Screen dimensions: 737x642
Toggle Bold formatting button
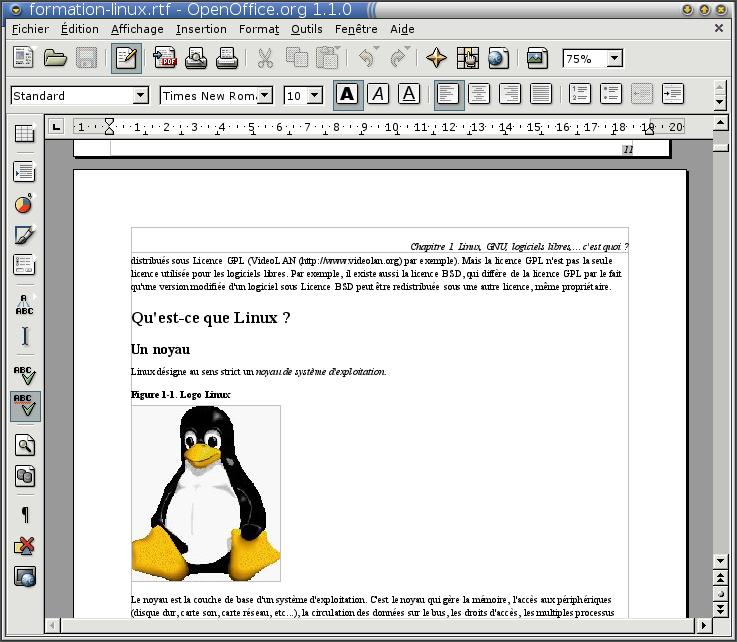tap(347, 94)
